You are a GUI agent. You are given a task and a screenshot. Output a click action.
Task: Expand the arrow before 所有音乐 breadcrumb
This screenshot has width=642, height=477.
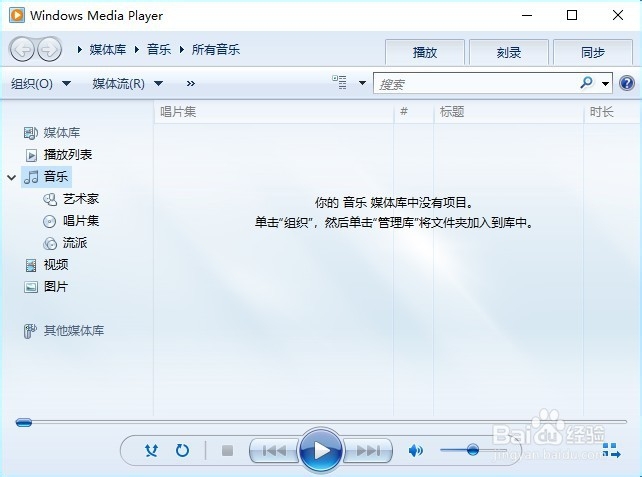(x=182, y=50)
